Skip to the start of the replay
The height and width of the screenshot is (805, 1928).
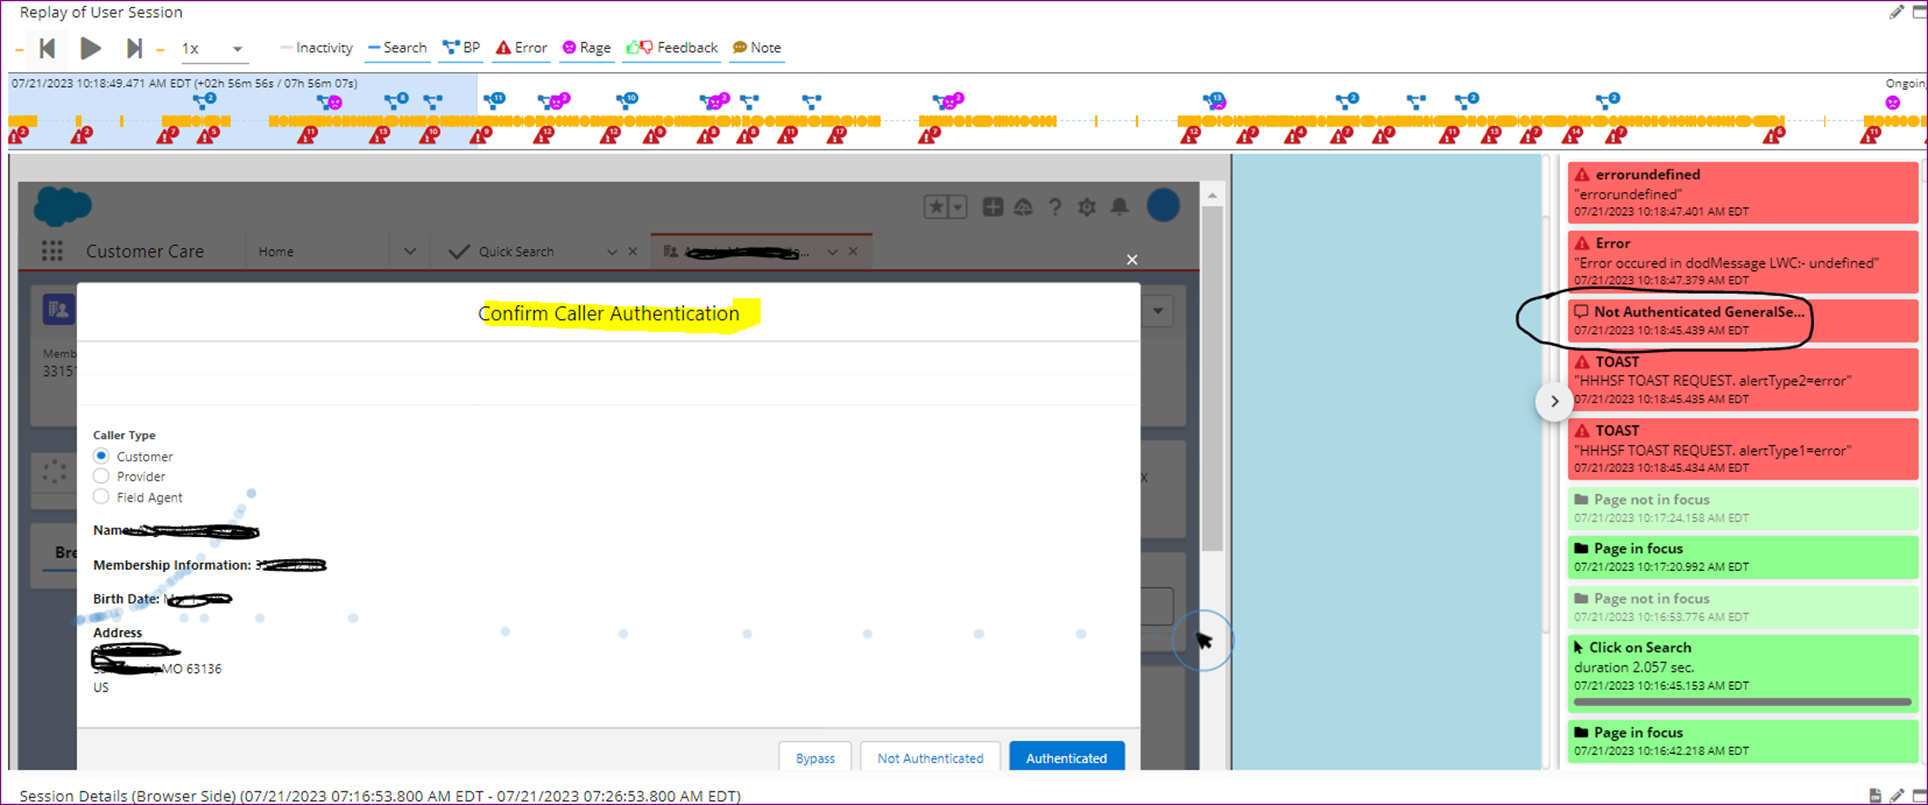pyautogui.click(x=47, y=48)
